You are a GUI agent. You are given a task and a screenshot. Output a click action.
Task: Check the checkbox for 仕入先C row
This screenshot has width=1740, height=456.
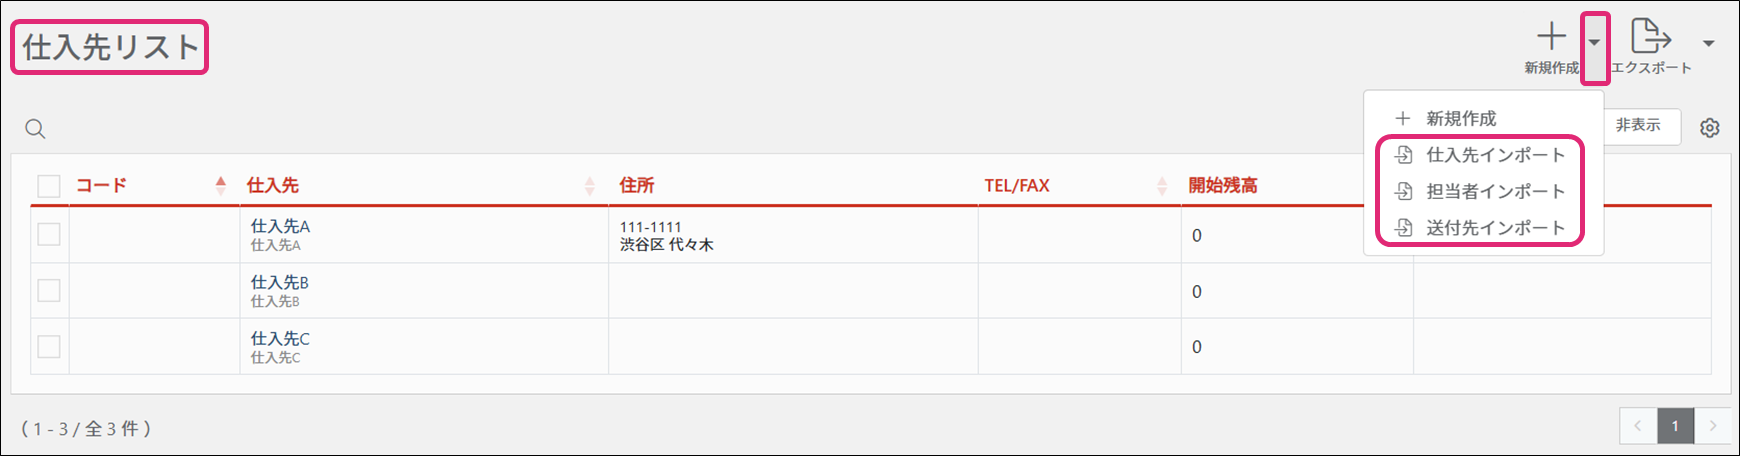coord(49,347)
